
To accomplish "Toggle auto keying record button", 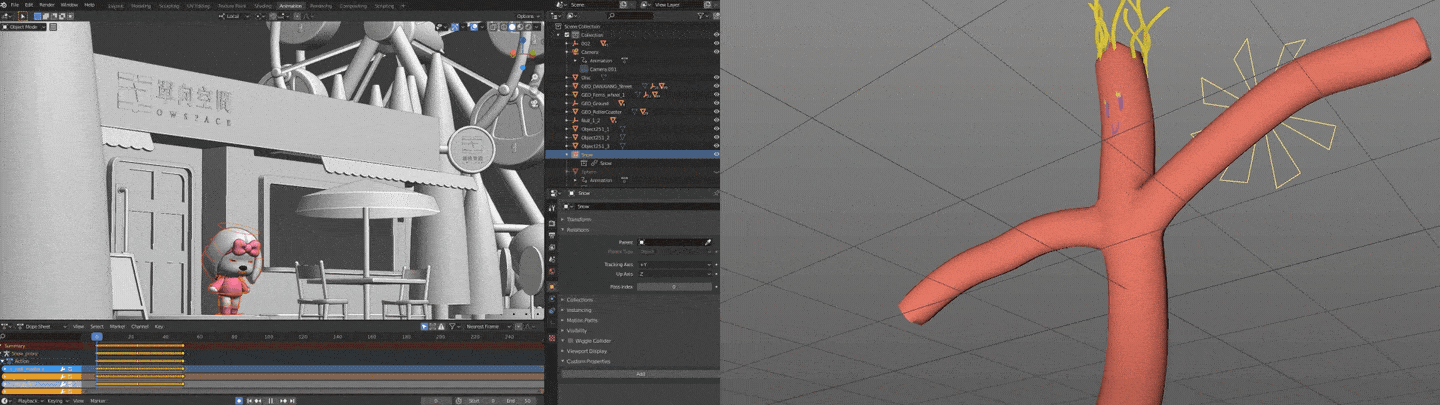I will (239, 400).
